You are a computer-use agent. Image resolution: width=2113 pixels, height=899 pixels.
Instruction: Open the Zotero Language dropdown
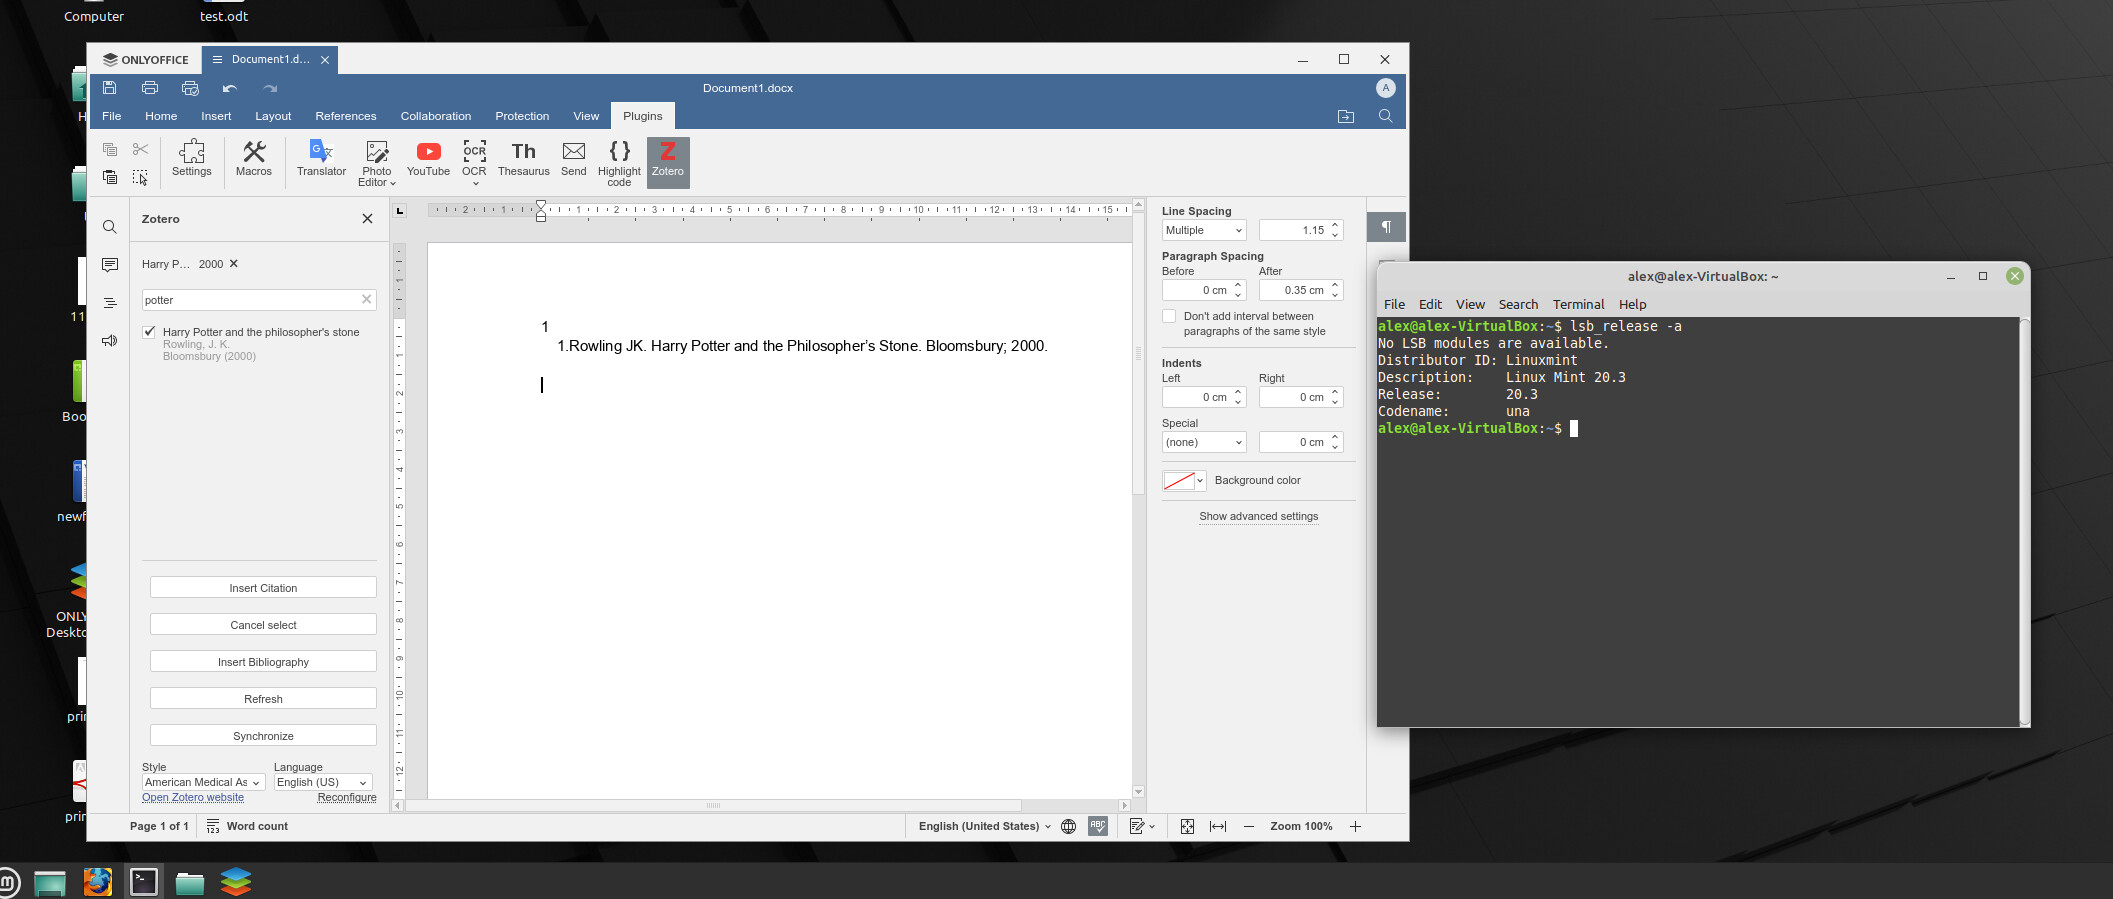(323, 782)
